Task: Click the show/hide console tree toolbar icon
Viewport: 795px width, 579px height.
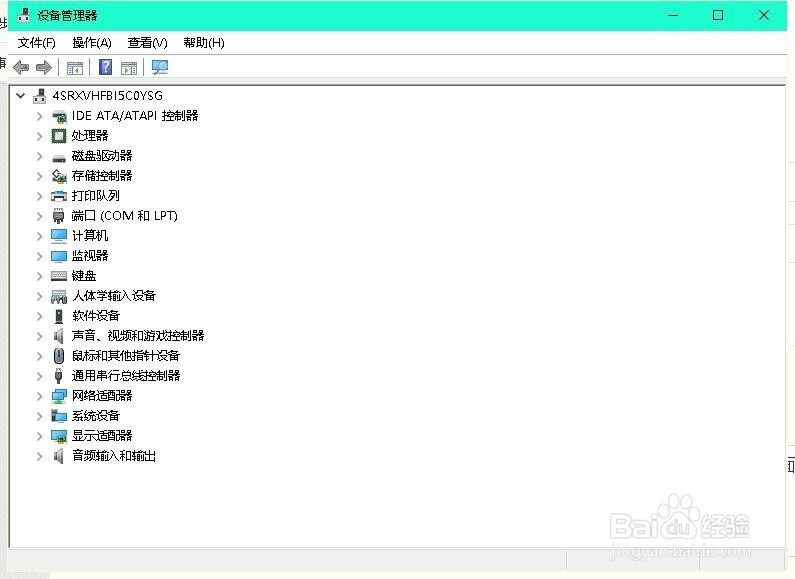Action: coord(75,67)
